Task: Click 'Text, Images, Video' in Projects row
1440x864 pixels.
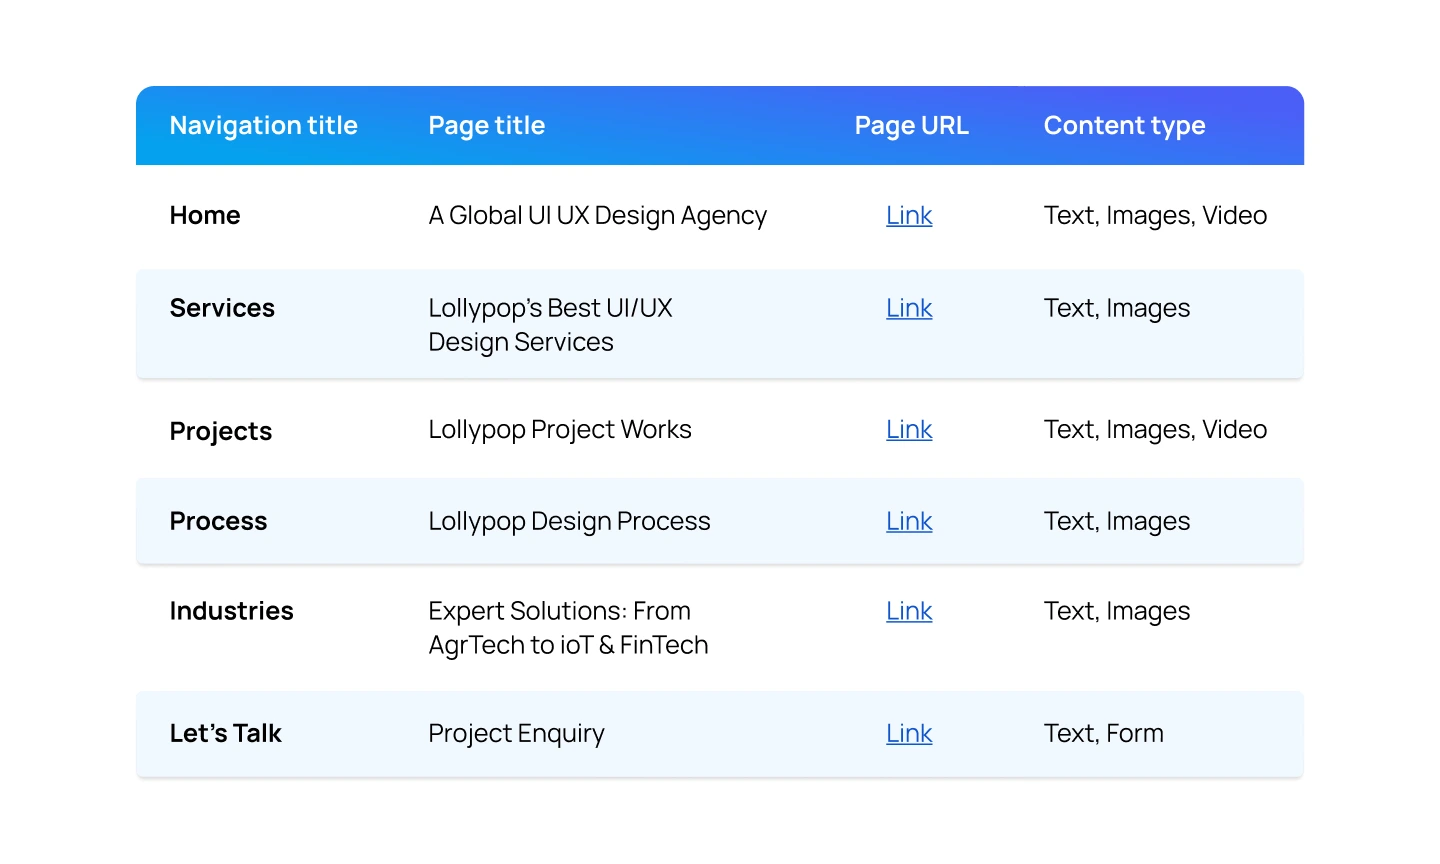Action: 1155,430
